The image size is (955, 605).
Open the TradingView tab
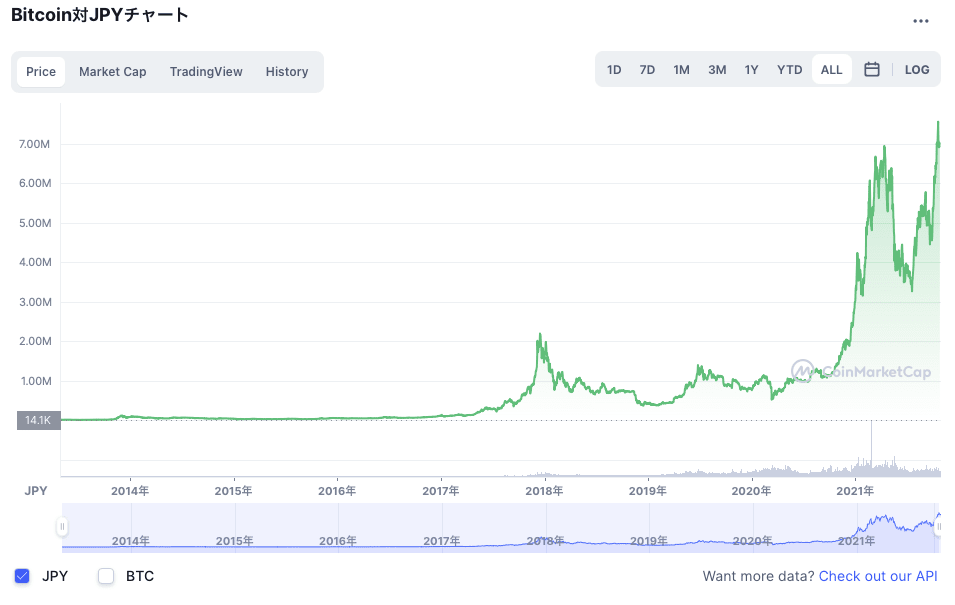point(206,71)
